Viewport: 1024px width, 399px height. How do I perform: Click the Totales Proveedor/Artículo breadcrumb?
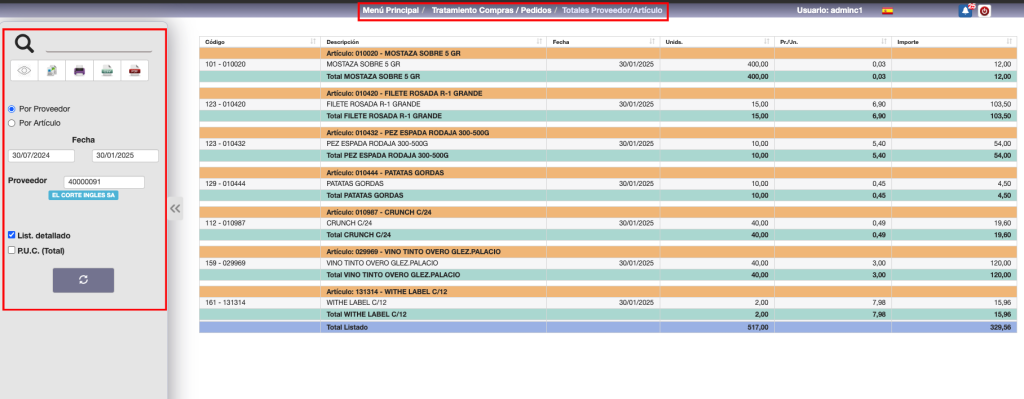point(612,10)
